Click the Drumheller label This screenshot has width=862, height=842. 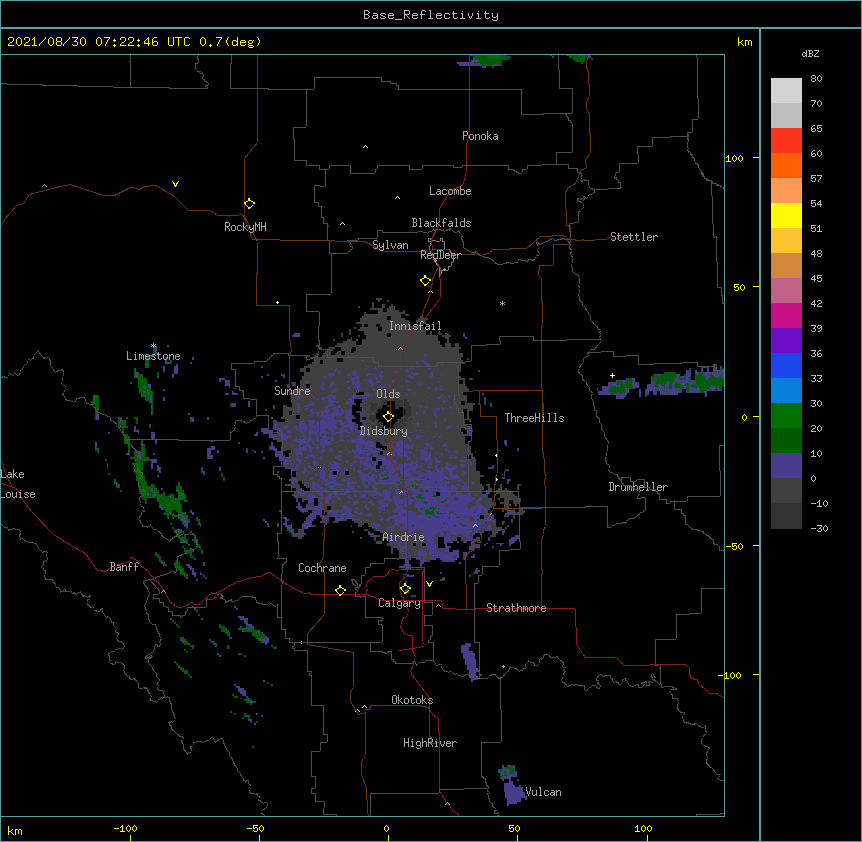click(x=638, y=487)
